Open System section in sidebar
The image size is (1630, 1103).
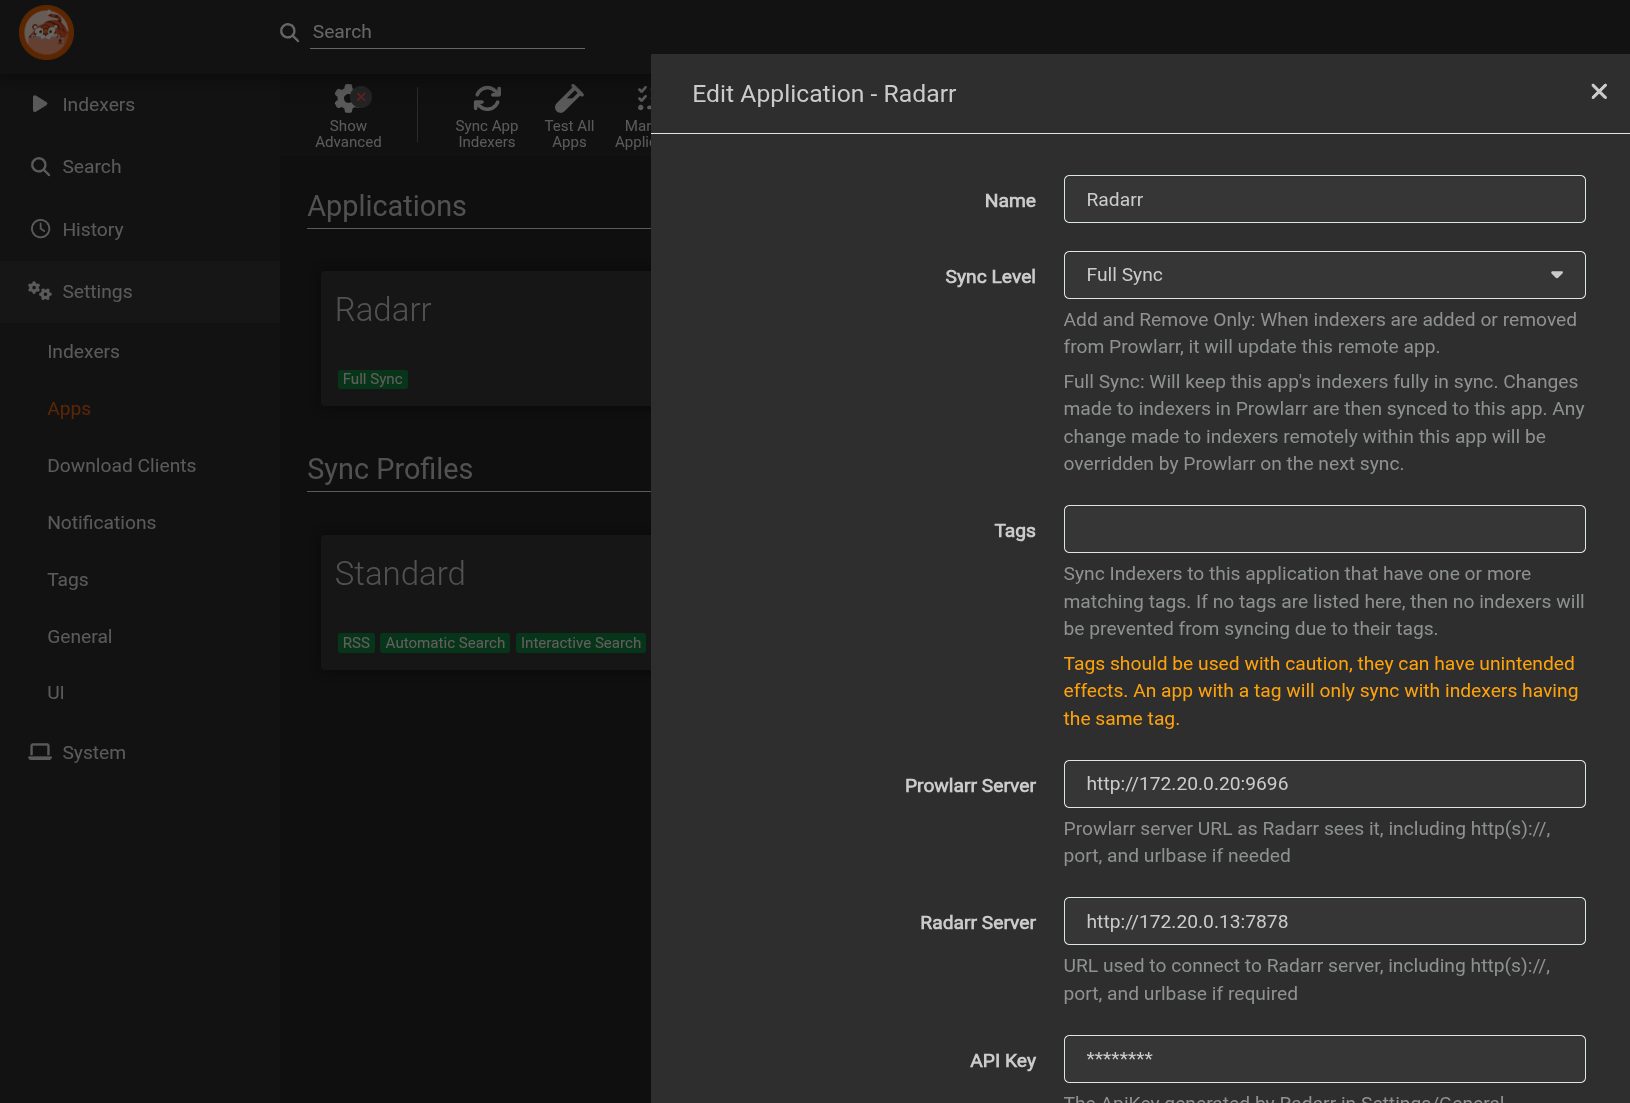[x=94, y=753]
